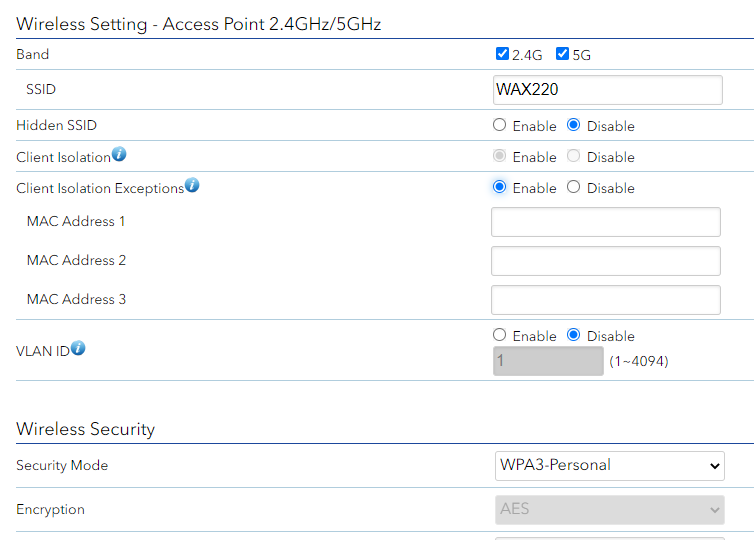Select Disable for Client Isolation Exceptions
The image size is (754, 540).
point(573,187)
